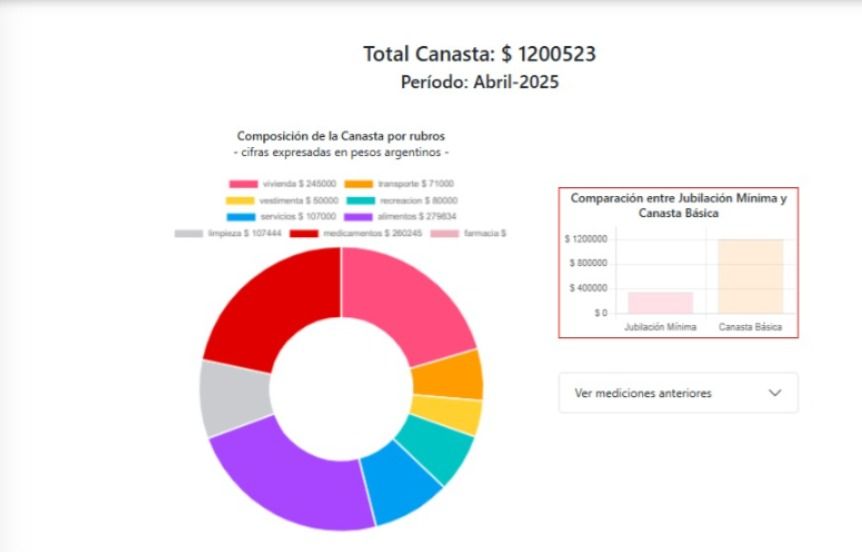Viewport: 862px width, 552px height.
Task: Toggle the alimentos legend color swatch
Action: [358, 217]
